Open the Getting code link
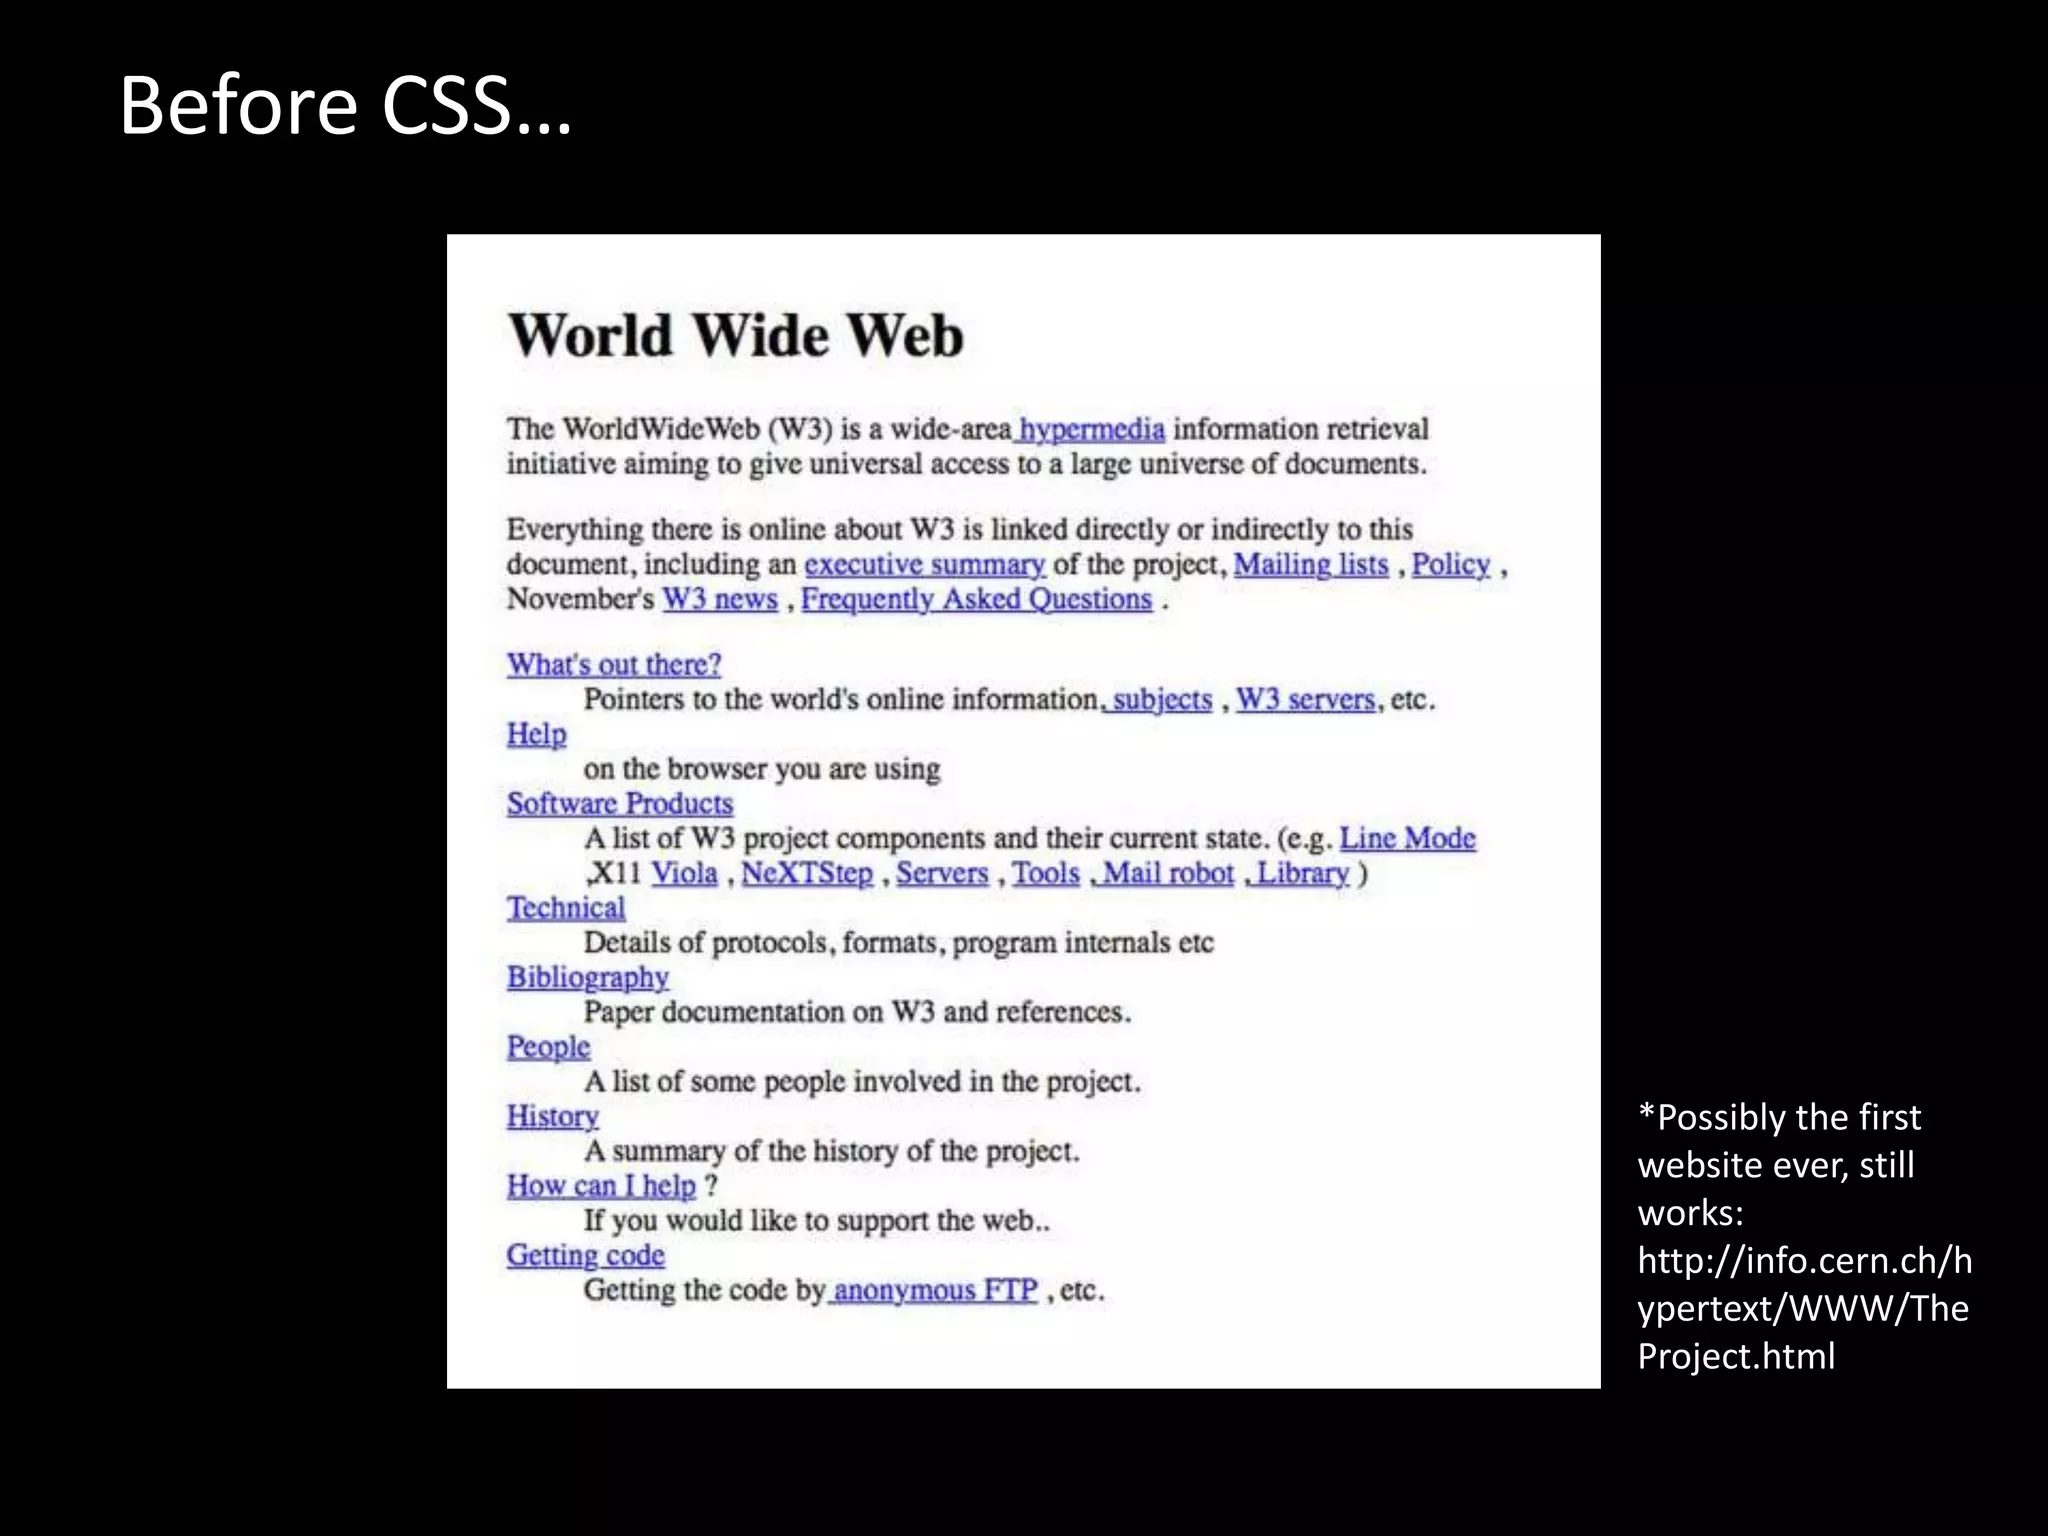Viewport: 2048px width, 1536px height. 586,1255
